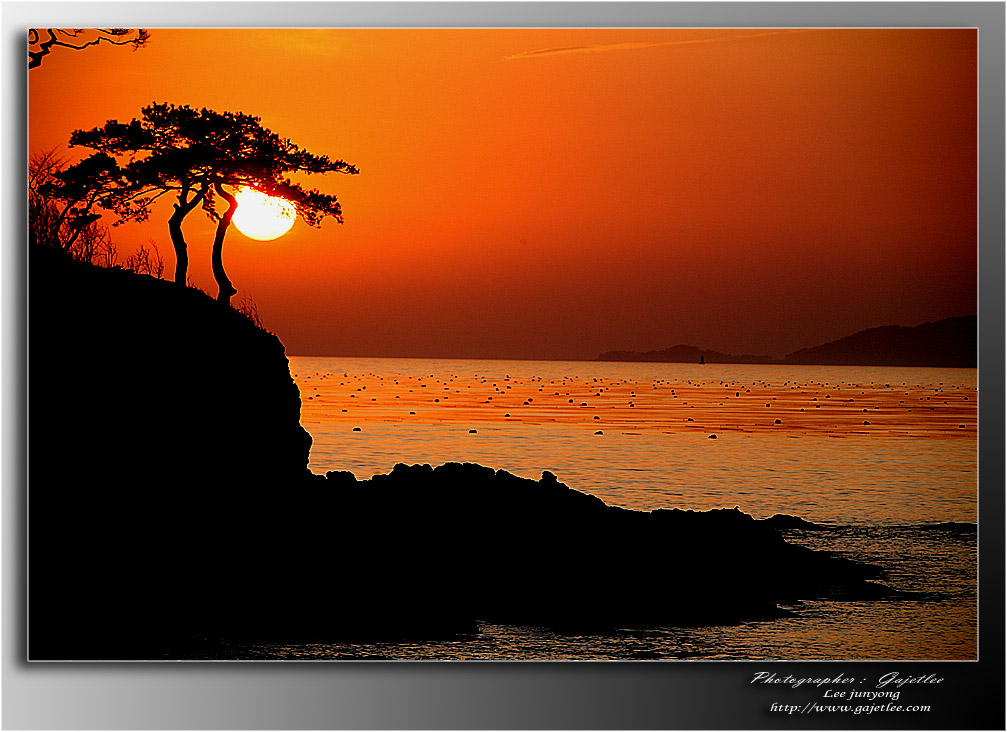Click the bright setting sun
This screenshot has height=732, width=1007.
tap(264, 215)
